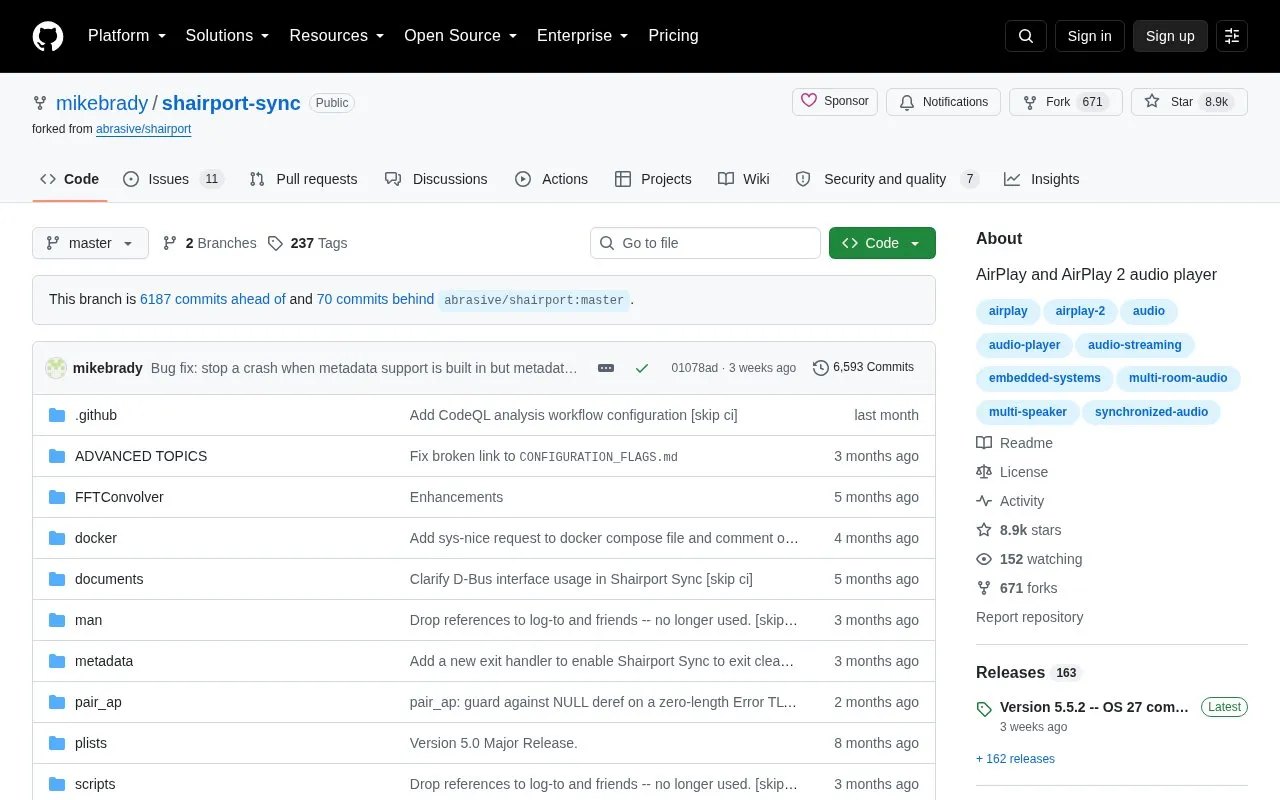This screenshot has height=800, width=1280.
Task: Open the docker folder
Action: (x=96, y=538)
